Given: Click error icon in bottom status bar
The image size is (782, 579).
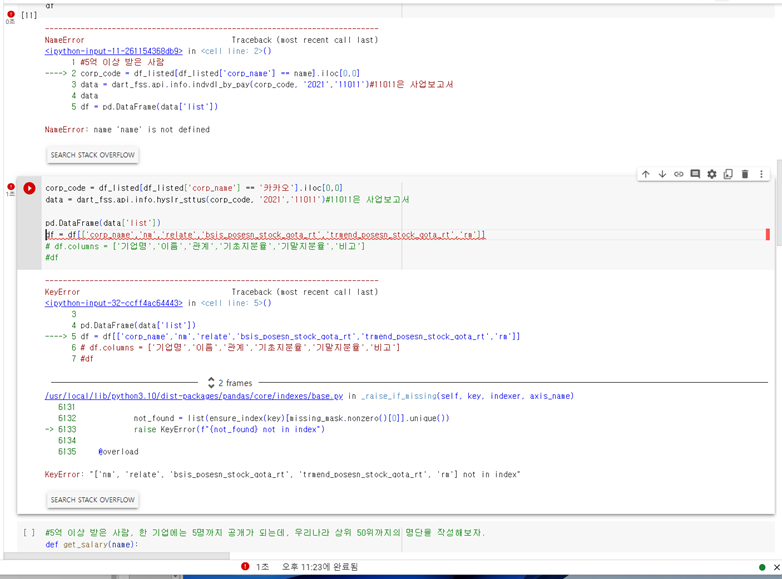Looking at the screenshot, I should coord(245,566).
